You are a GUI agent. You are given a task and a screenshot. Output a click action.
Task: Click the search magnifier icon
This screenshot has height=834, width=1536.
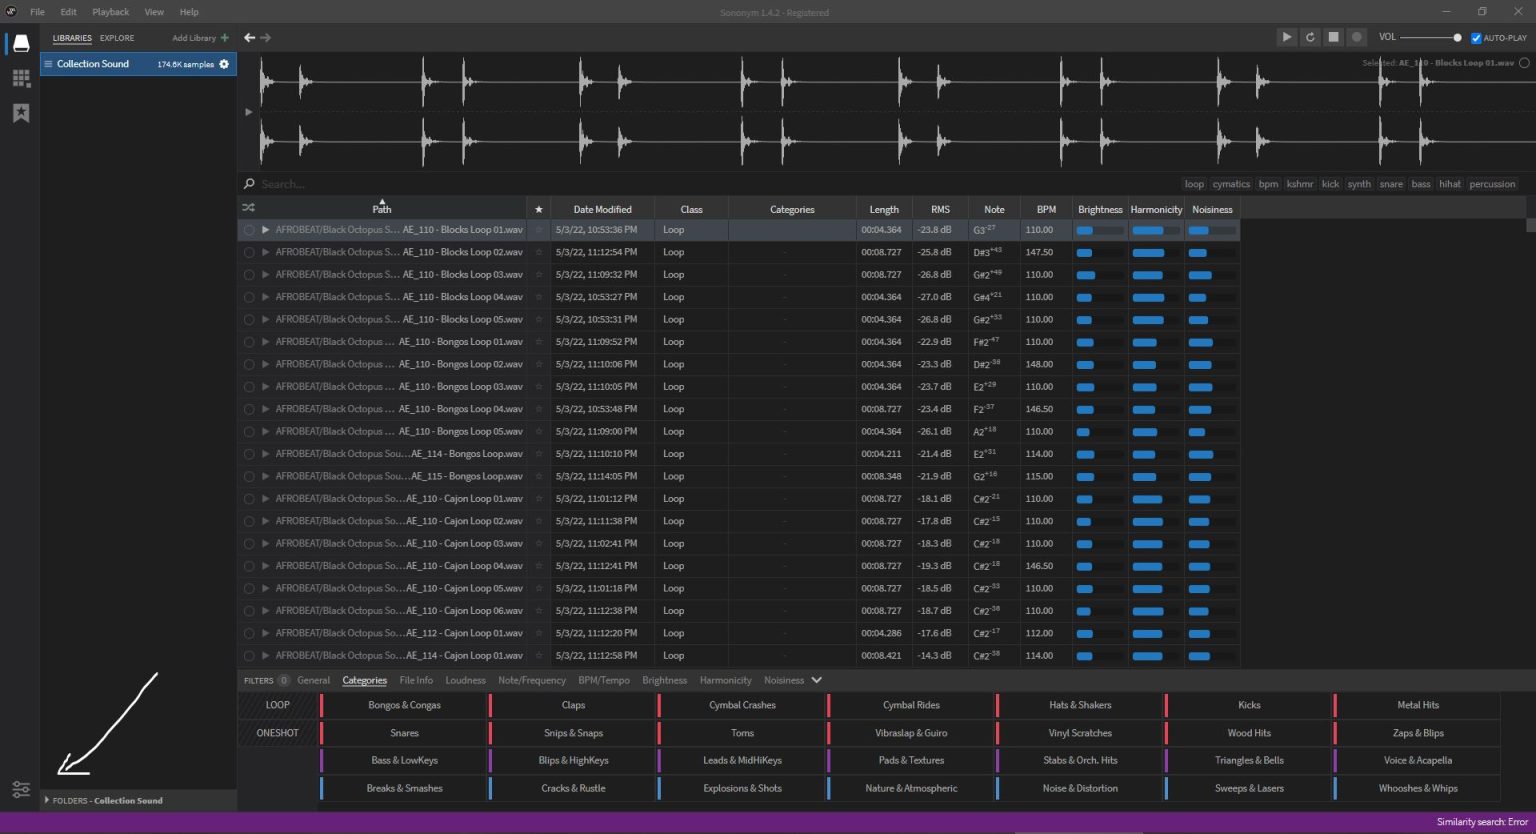[x=249, y=184]
